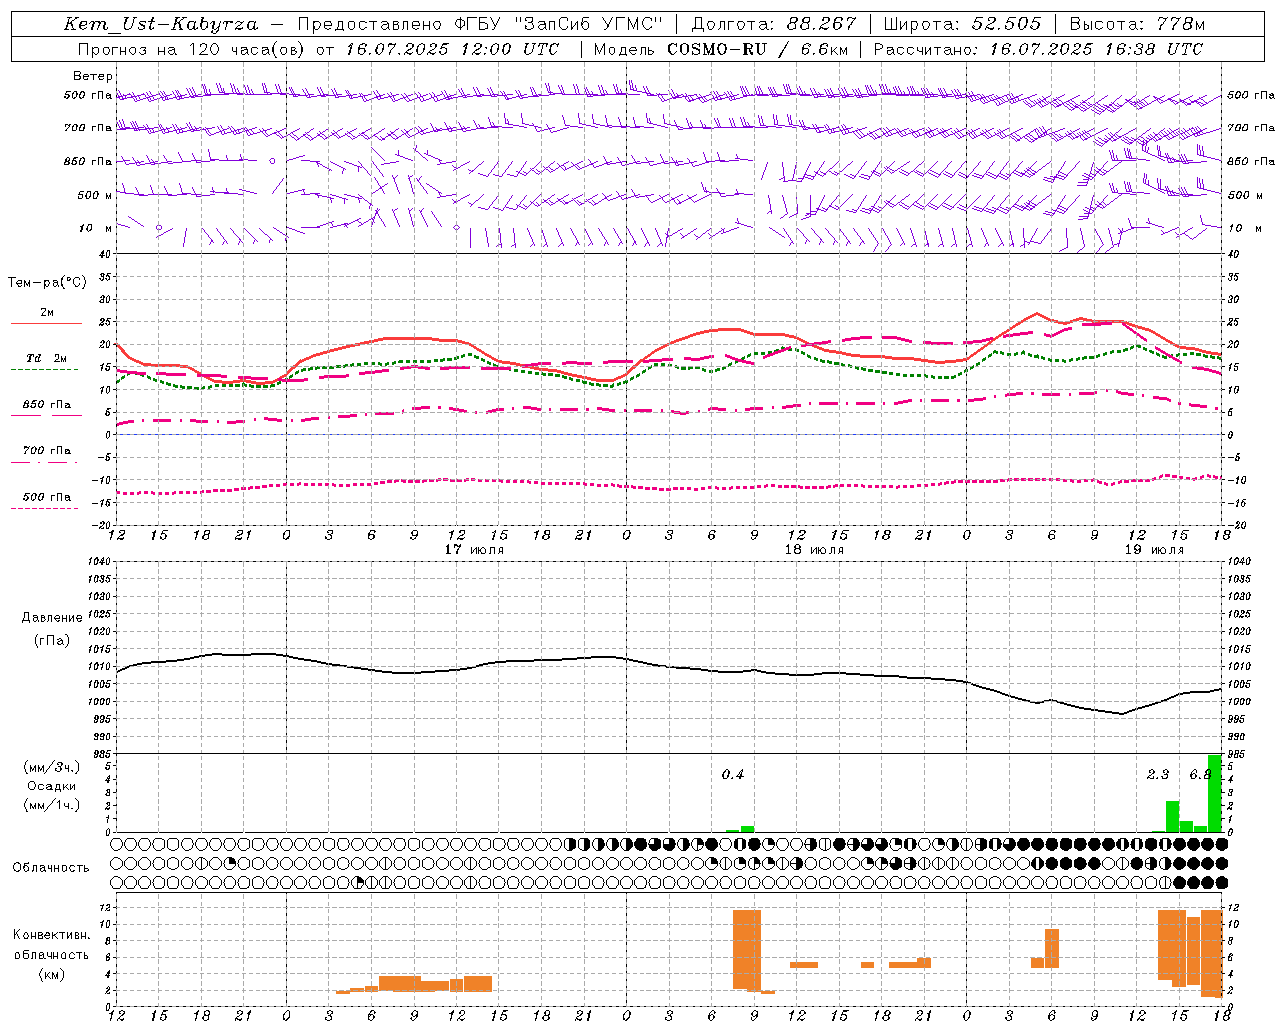The width and height of the screenshot is (1280, 1024).
Task: Click the Широта: 52.505 value
Action: pos(962,24)
